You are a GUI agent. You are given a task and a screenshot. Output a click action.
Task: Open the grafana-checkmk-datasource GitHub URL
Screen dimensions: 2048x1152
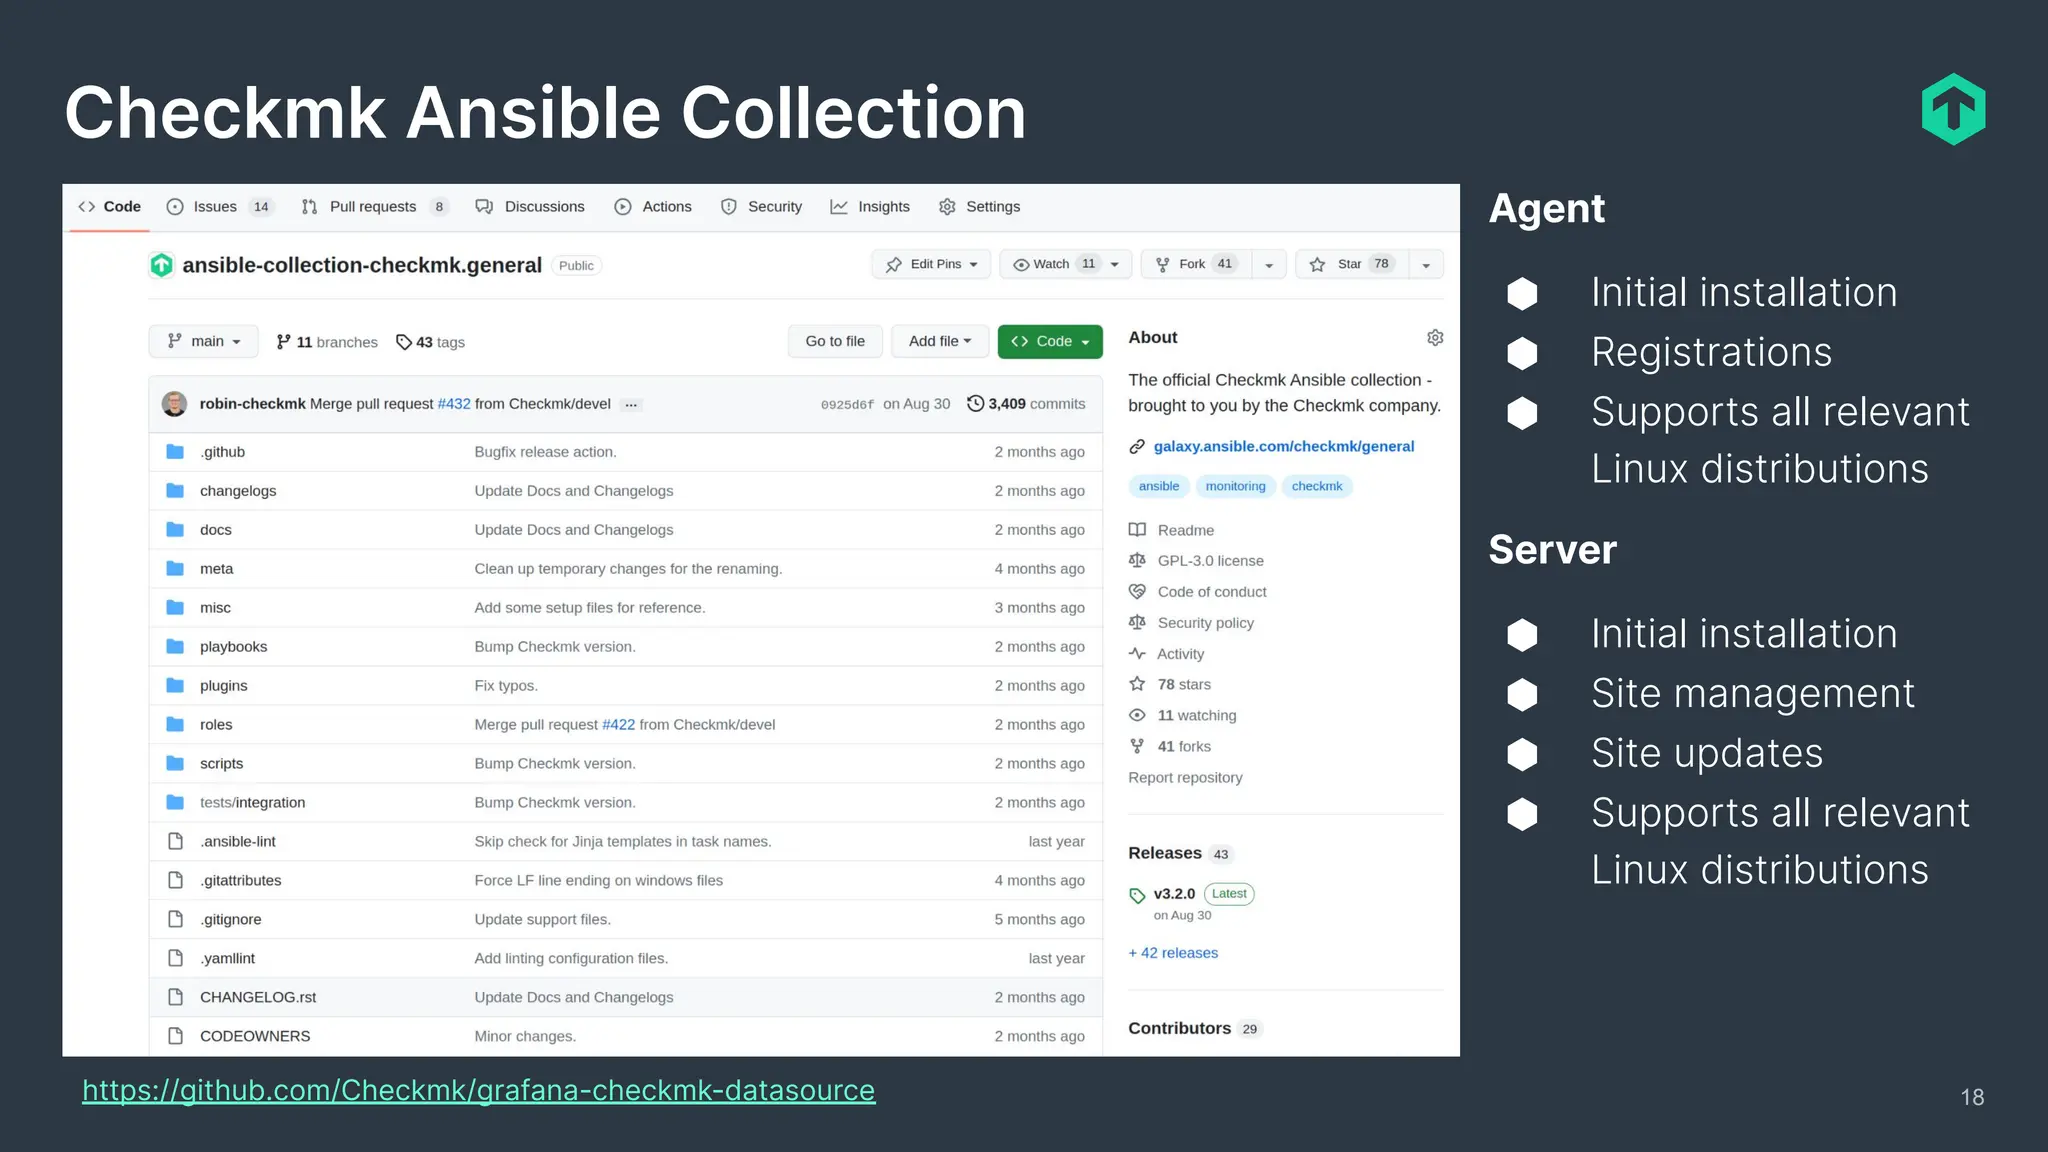pos(479,1091)
